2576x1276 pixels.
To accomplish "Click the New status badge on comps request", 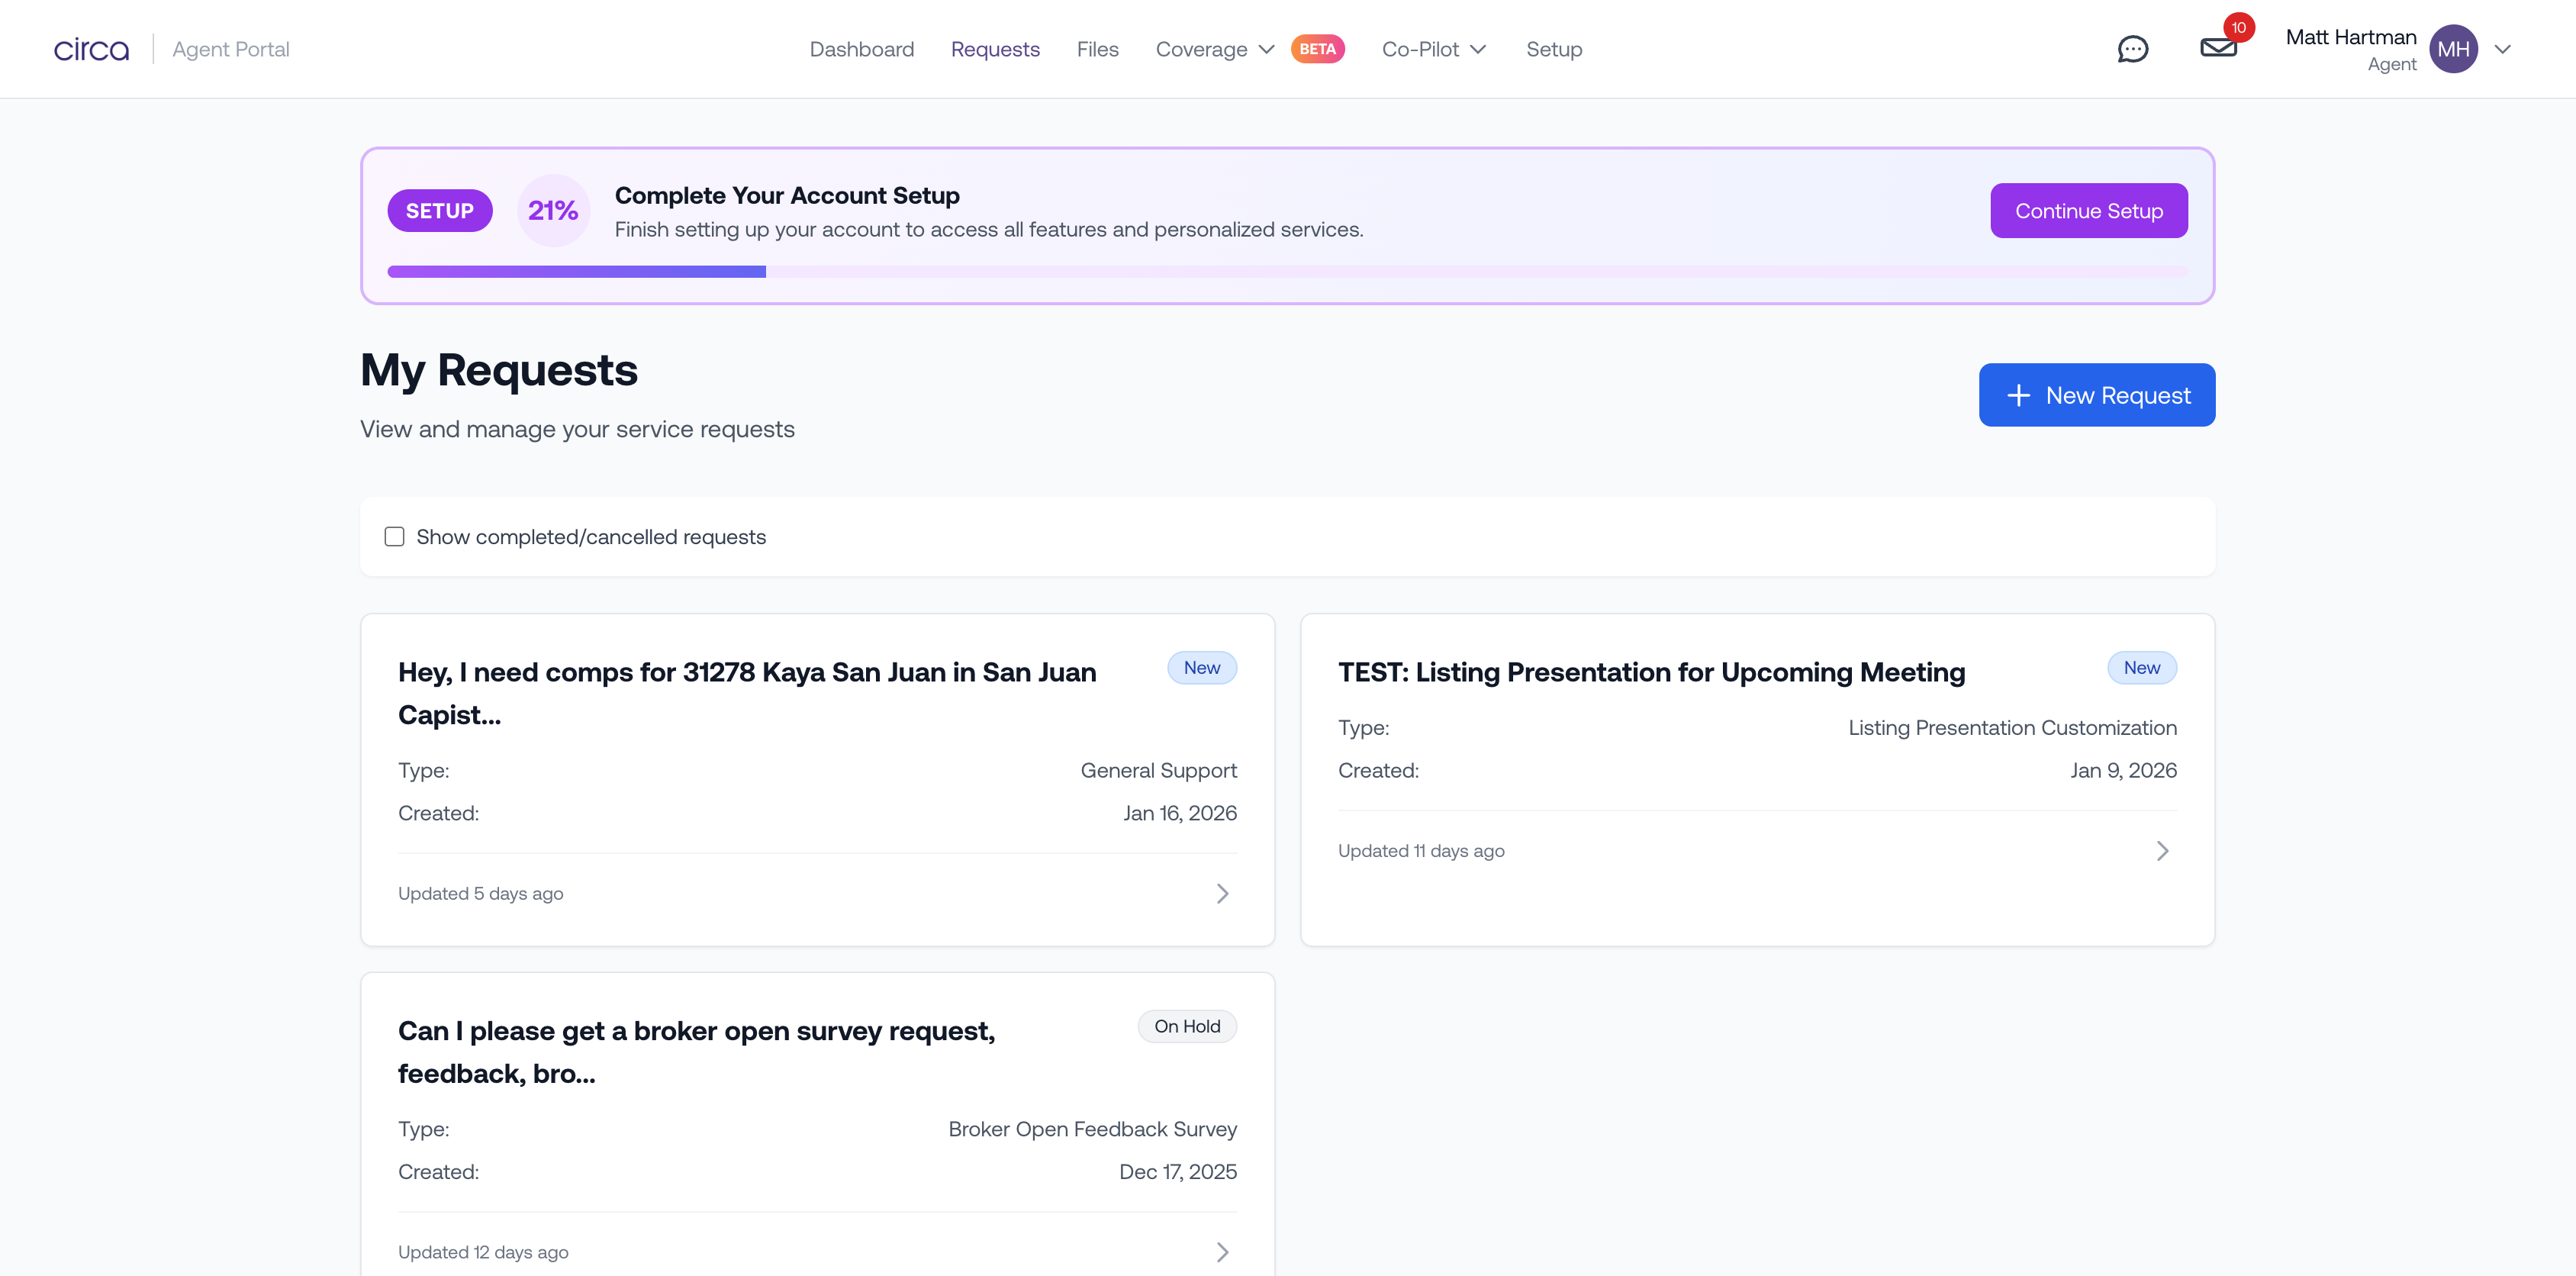I will [x=1202, y=667].
